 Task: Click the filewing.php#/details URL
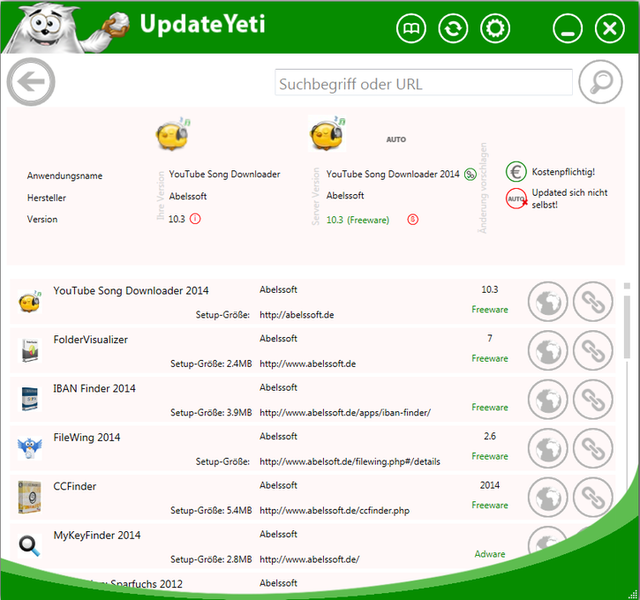pyautogui.click(x=350, y=462)
